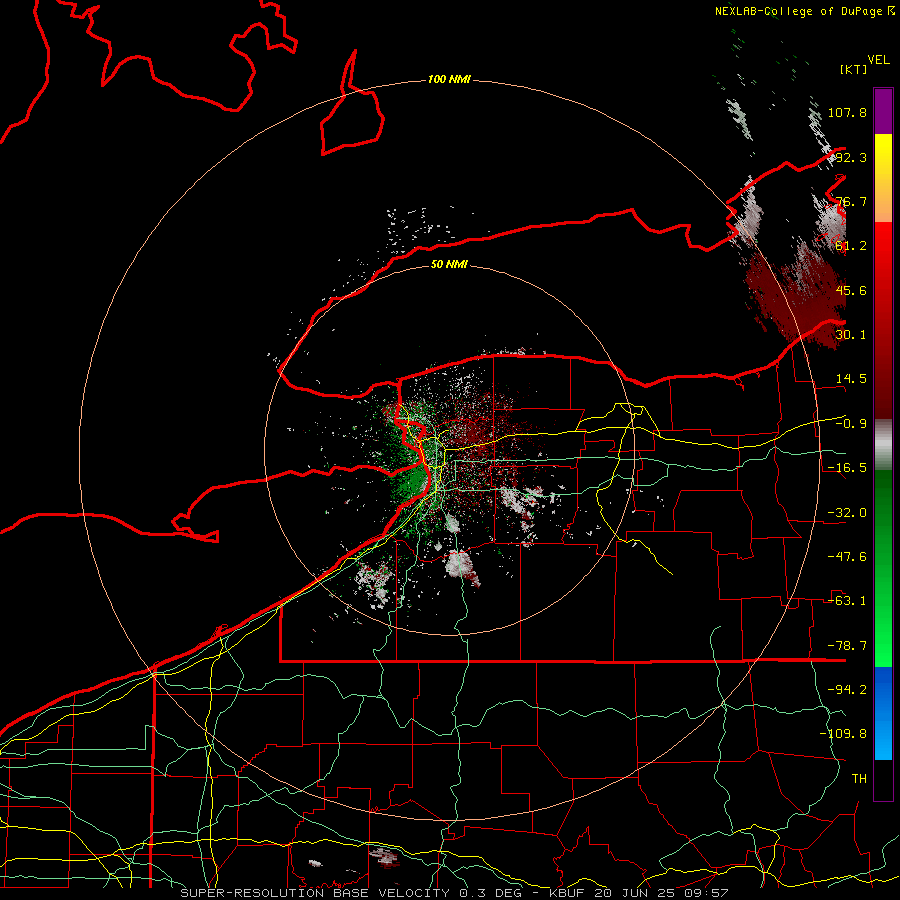Select the 61.2 scale value
Image resolution: width=900 pixels, height=900 pixels.
coord(851,246)
